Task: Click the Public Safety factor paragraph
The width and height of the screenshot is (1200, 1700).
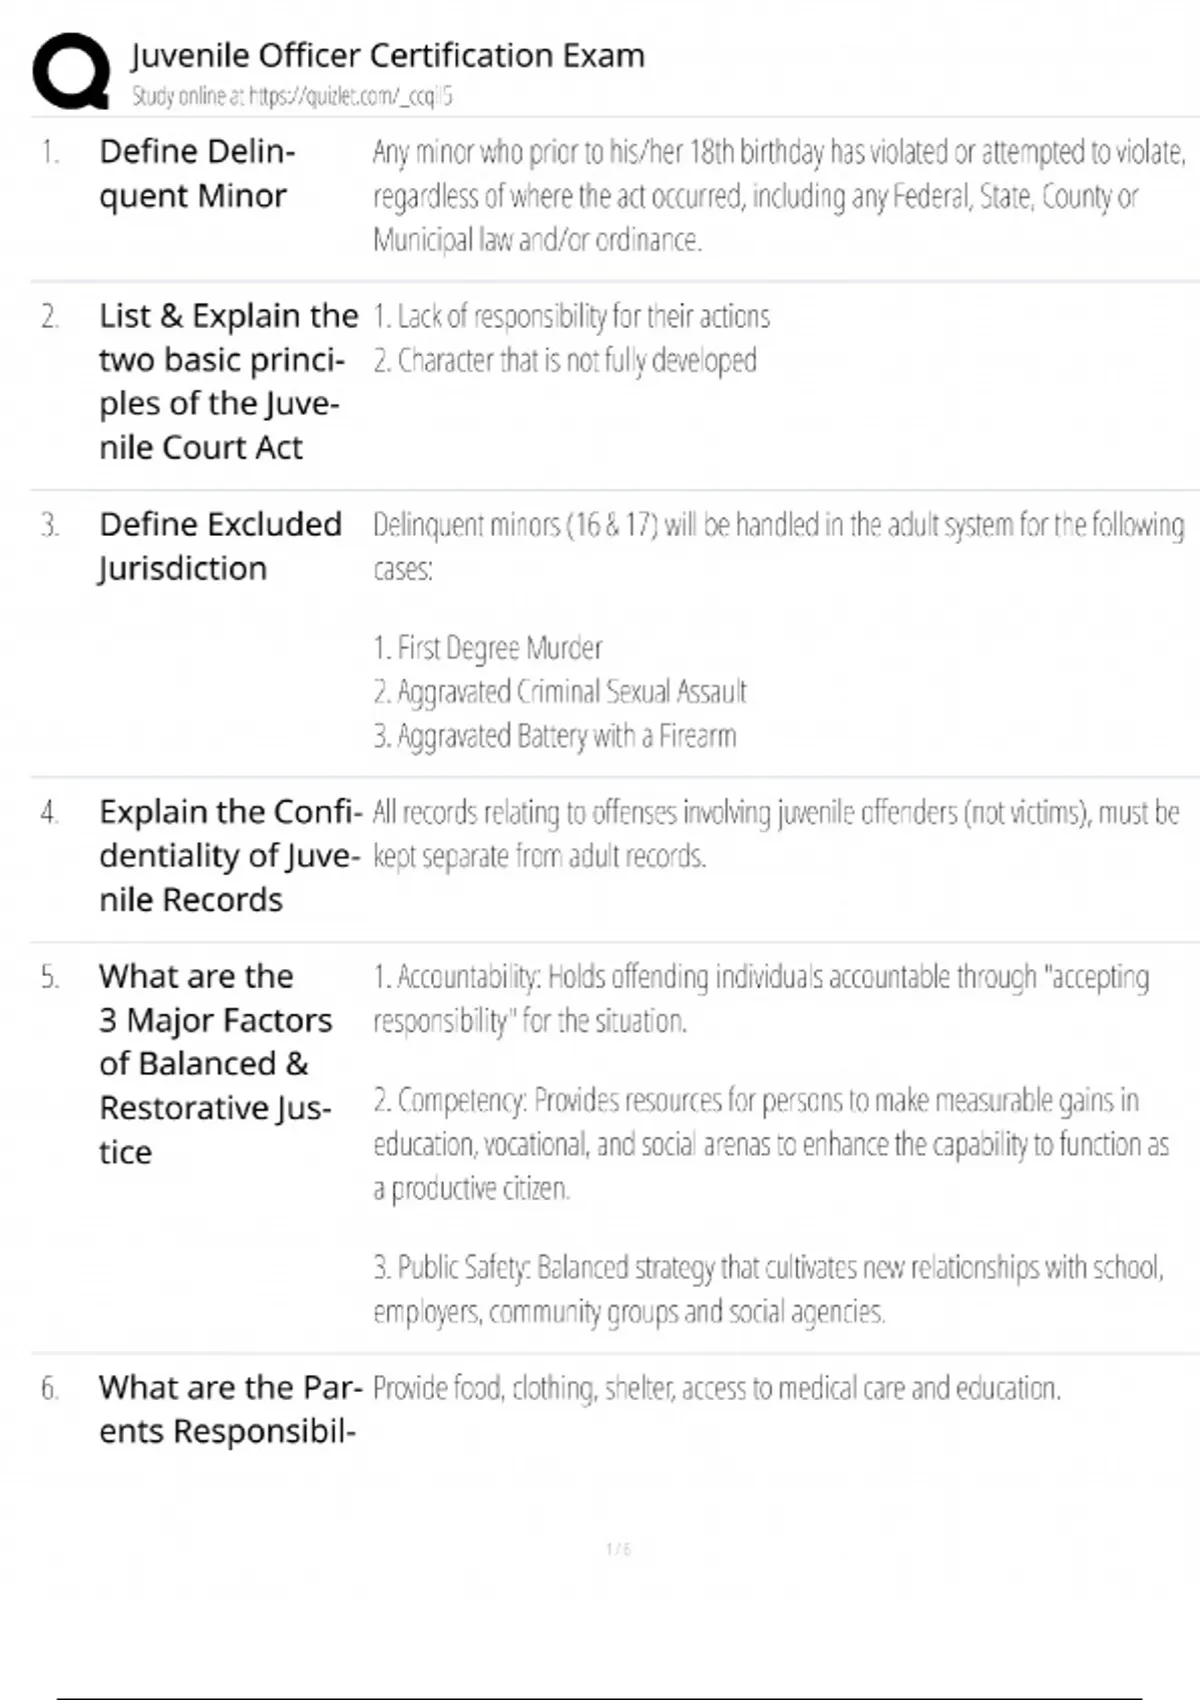Action: coord(768,1289)
